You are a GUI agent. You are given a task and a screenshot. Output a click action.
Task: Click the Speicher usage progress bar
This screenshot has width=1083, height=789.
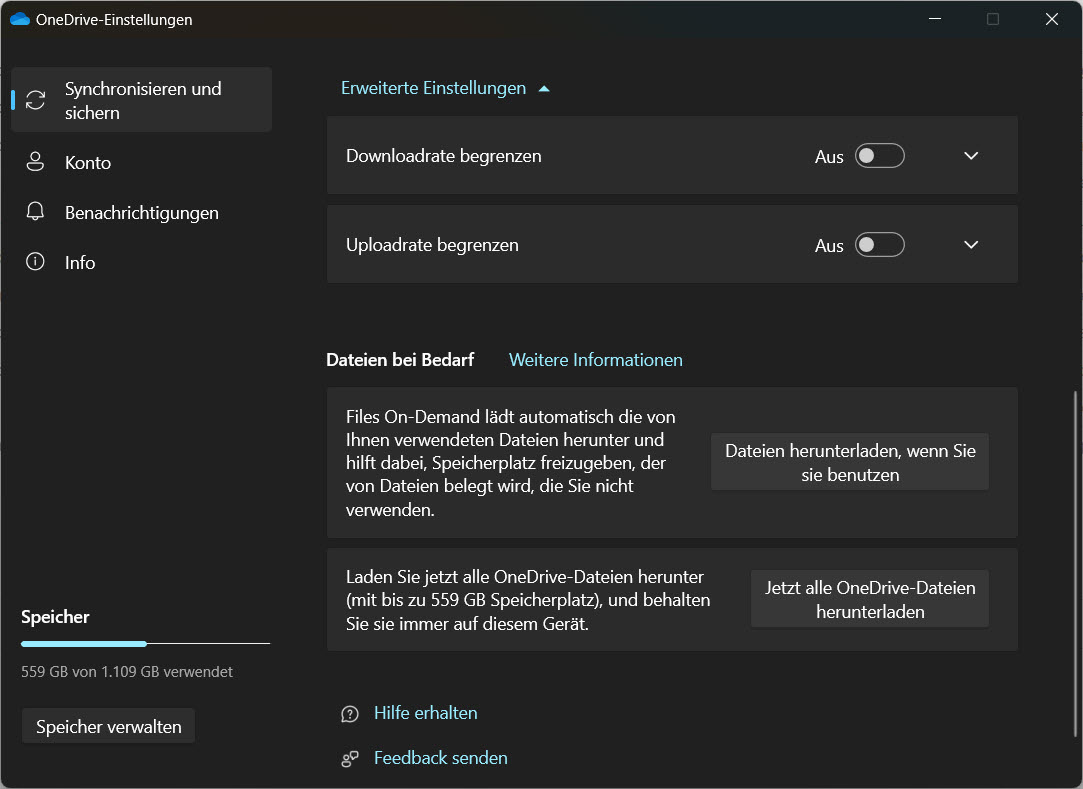[x=145, y=643]
